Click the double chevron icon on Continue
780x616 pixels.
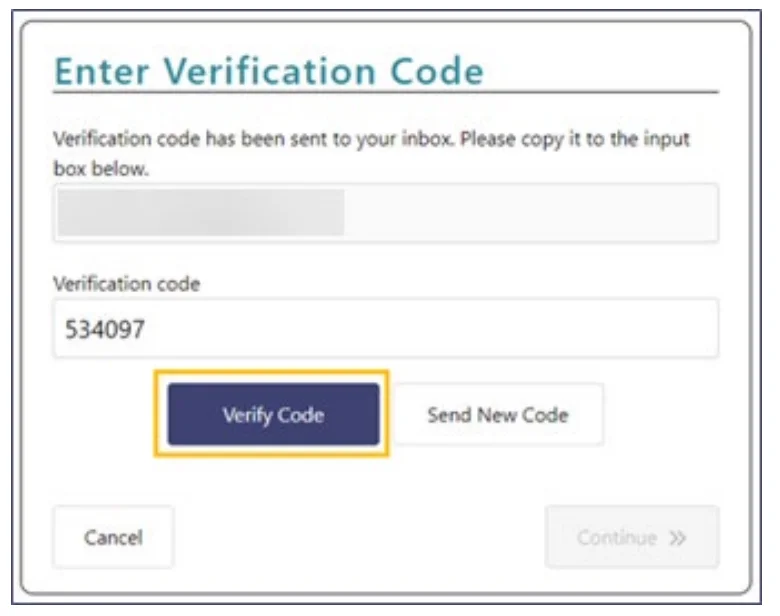point(678,538)
